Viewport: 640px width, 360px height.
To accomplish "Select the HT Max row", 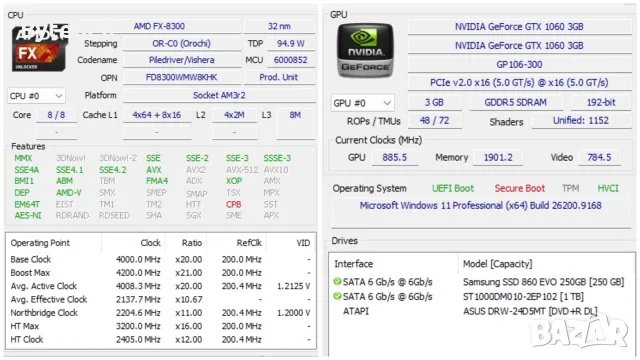I will pyautogui.click(x=160, y=326).
